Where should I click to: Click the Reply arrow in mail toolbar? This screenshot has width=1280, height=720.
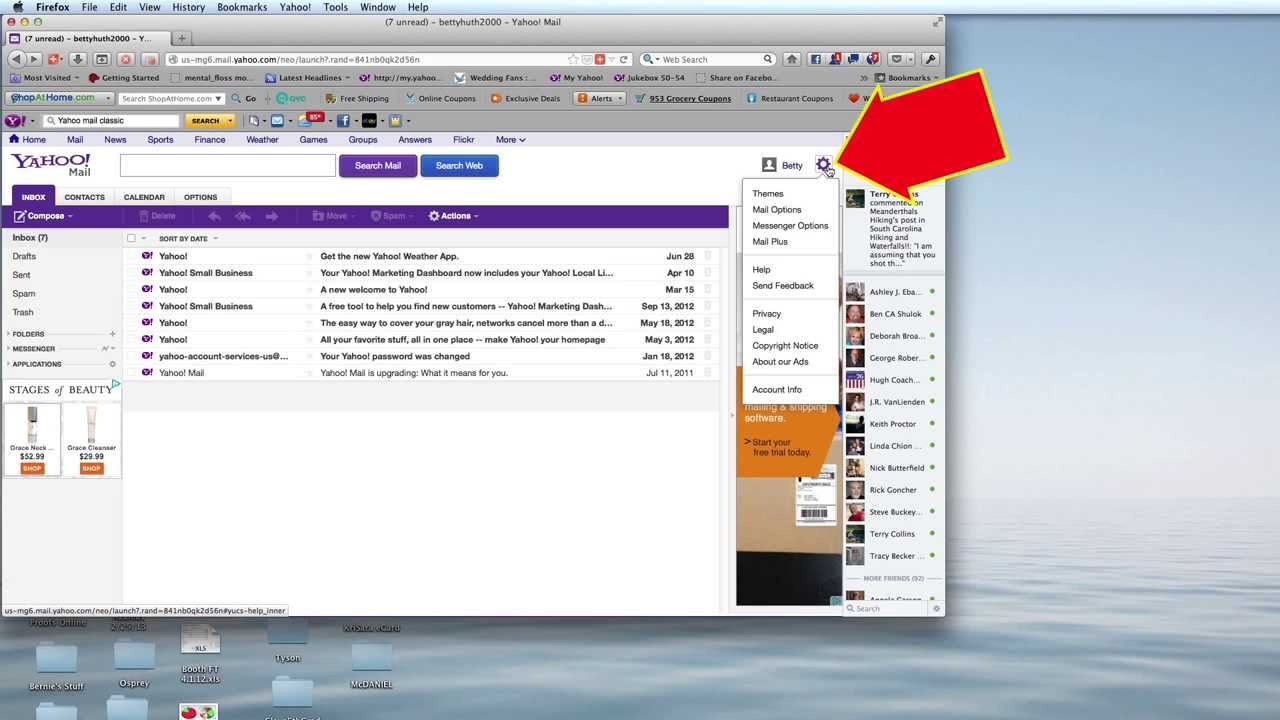click(214, 216)
